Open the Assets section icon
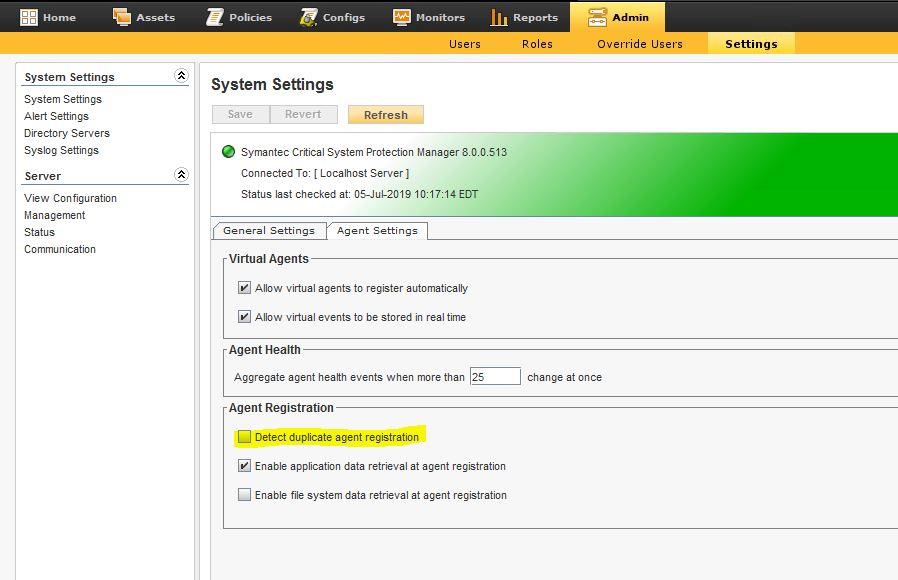898x580 pixels. coord(122,17)
